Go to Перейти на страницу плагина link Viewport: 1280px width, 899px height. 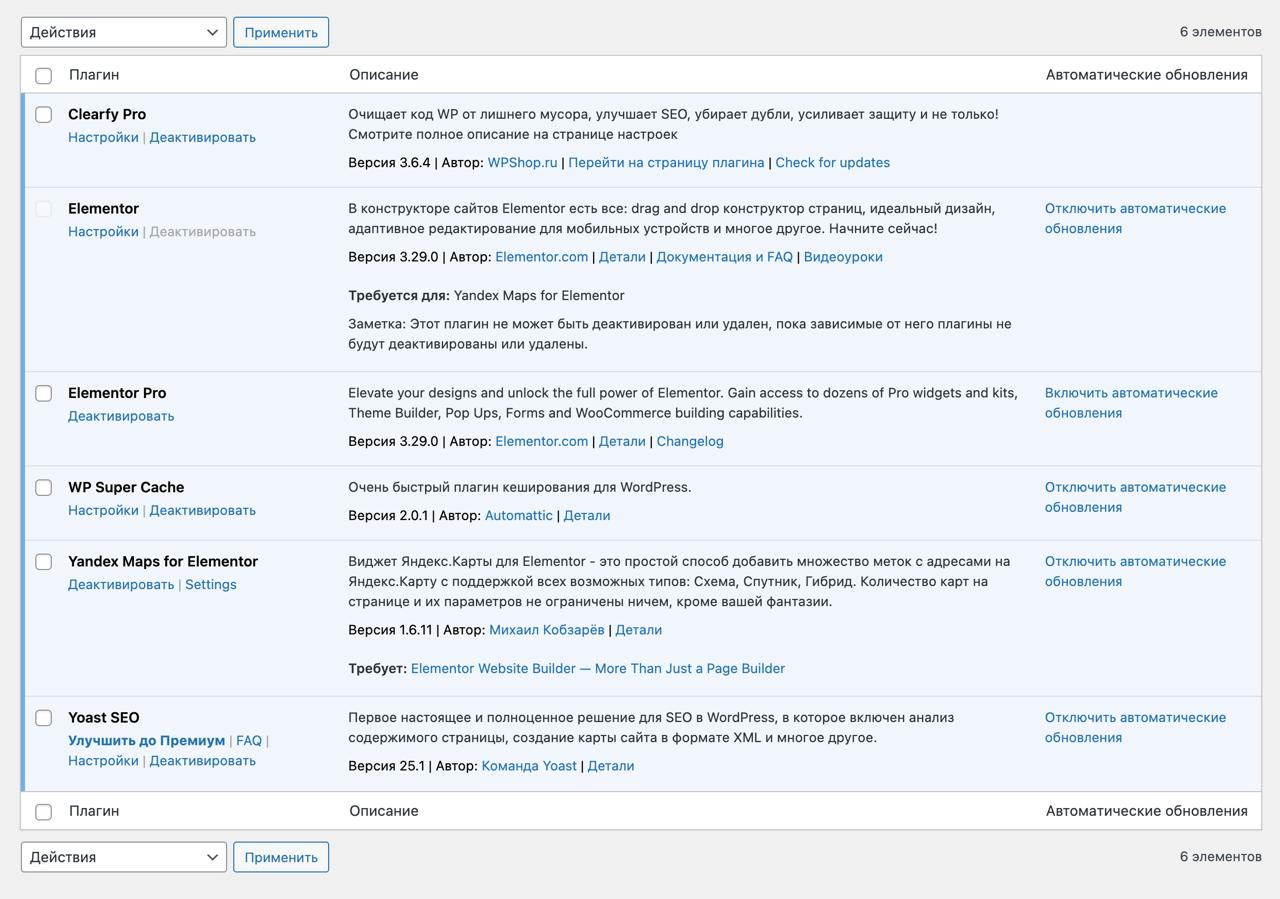[x=666, y=162]
